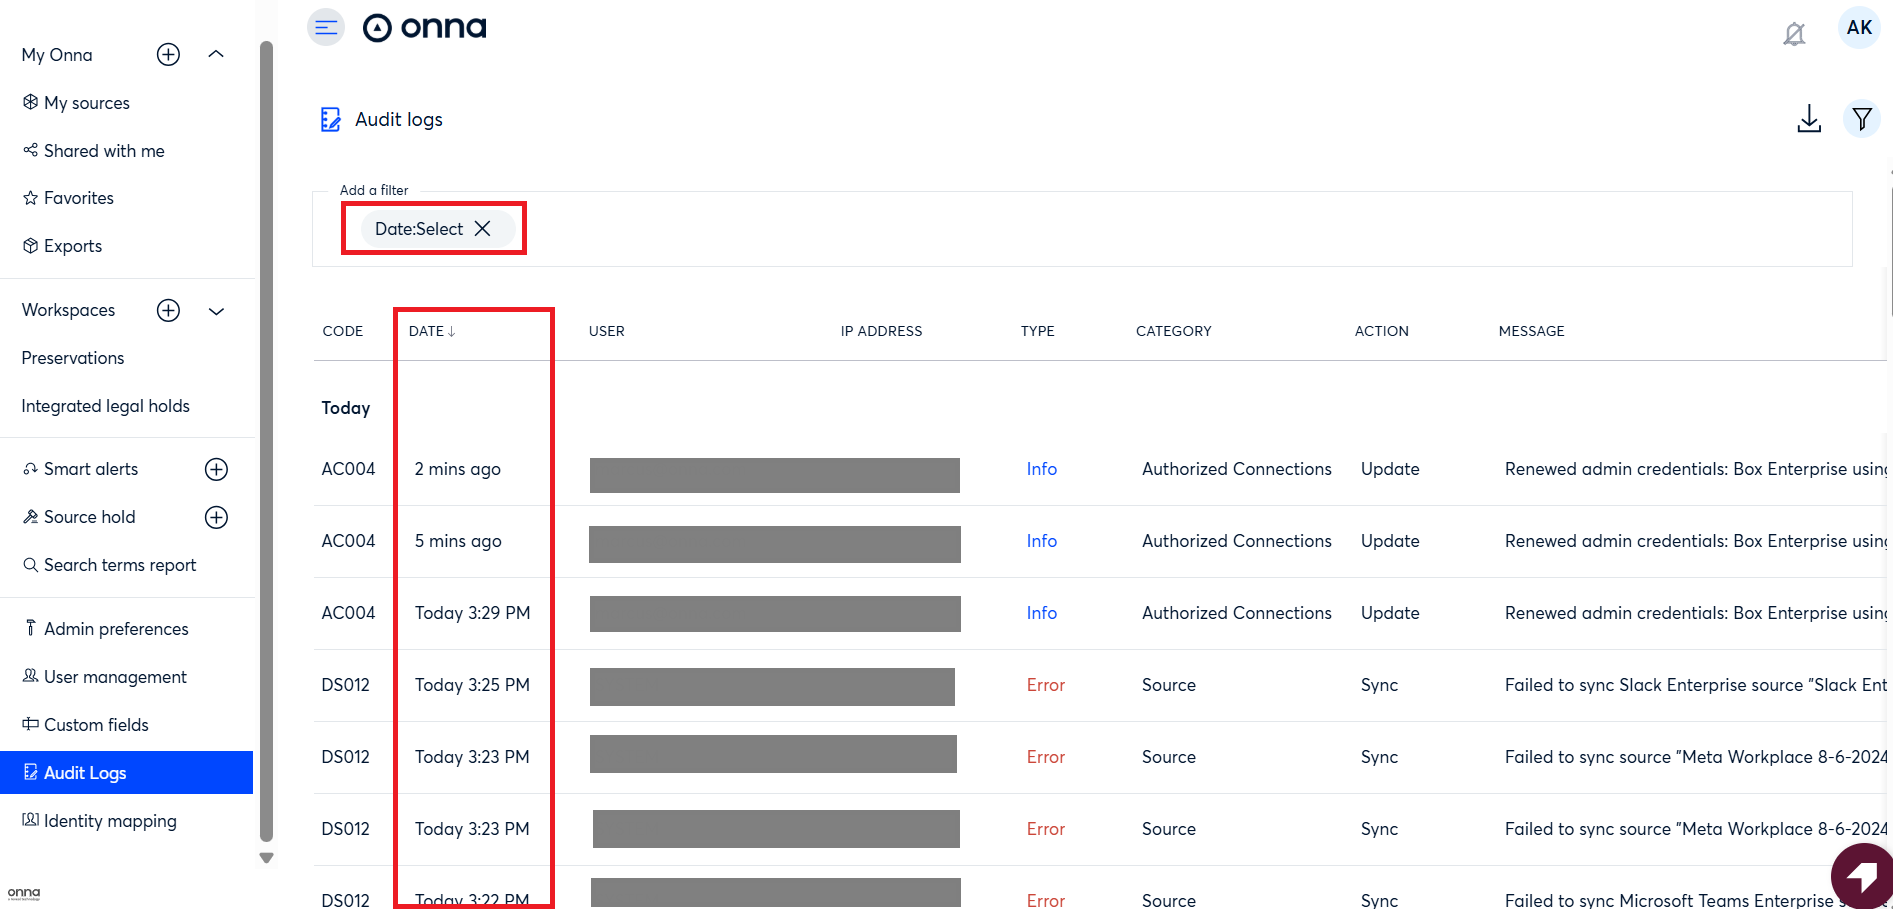The width and height of the screenshot is (1893, 909).
Task: Click inside the Add a filter field
Action: point(1100,229)
